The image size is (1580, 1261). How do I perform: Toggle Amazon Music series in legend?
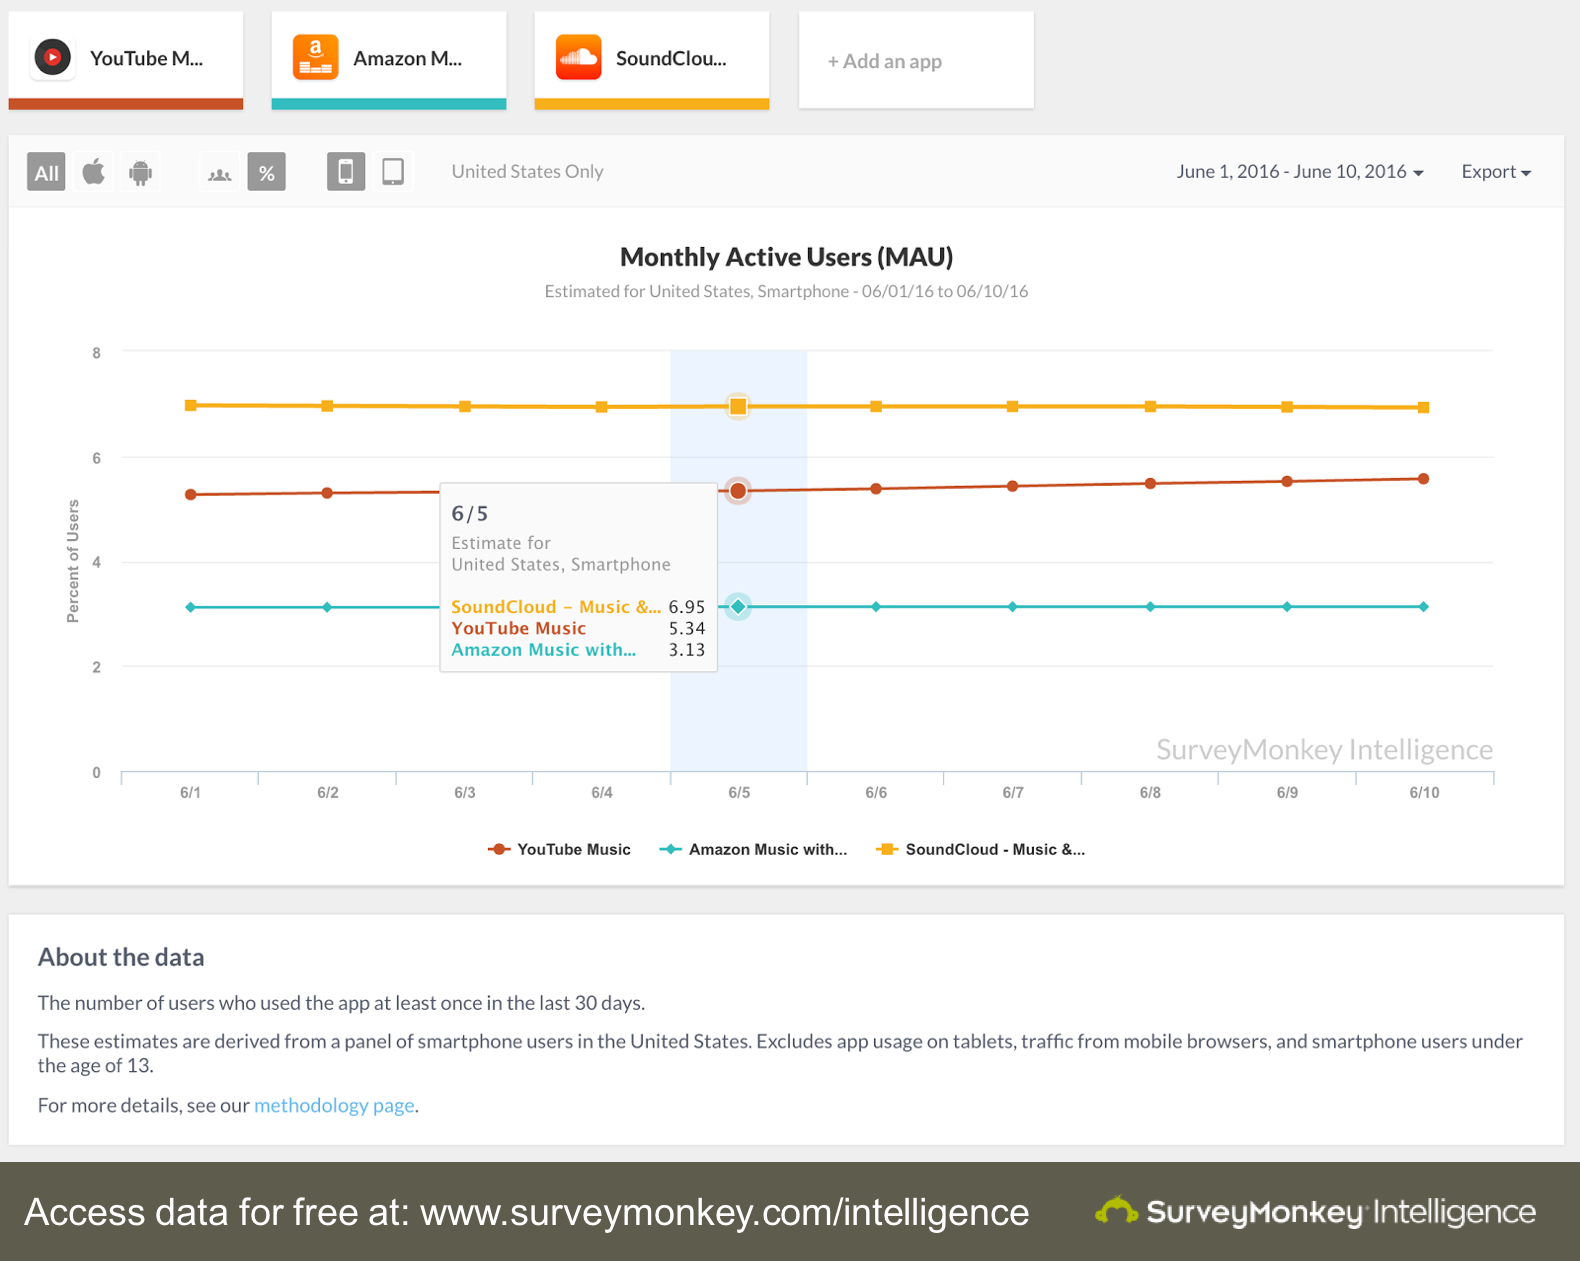pos(753,849)
